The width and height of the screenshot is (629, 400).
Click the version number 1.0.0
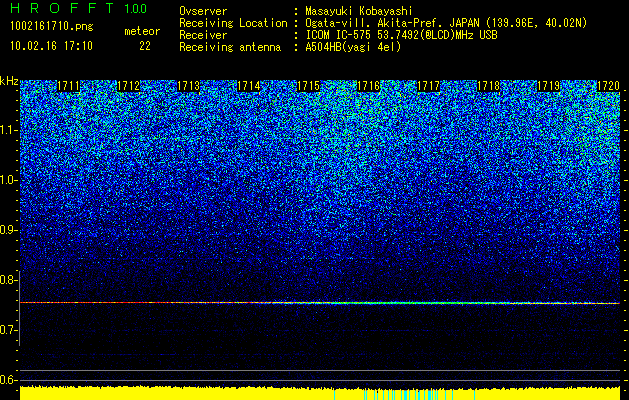(x=135, y=8)
